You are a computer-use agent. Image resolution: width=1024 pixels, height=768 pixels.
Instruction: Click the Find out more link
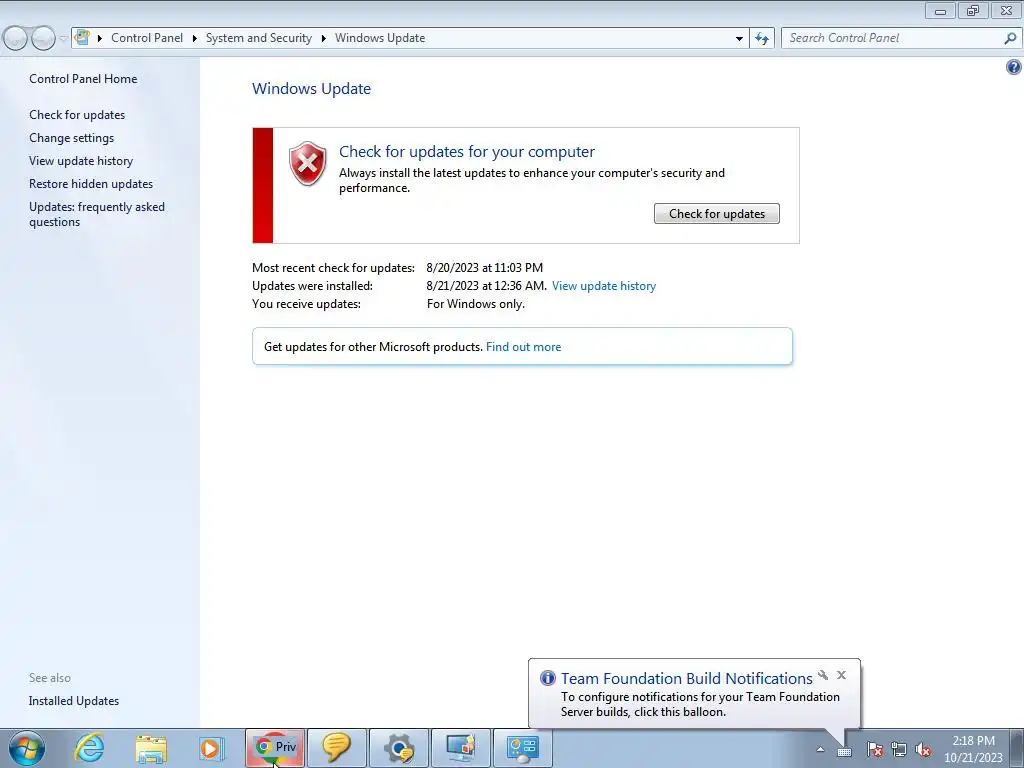523,347
